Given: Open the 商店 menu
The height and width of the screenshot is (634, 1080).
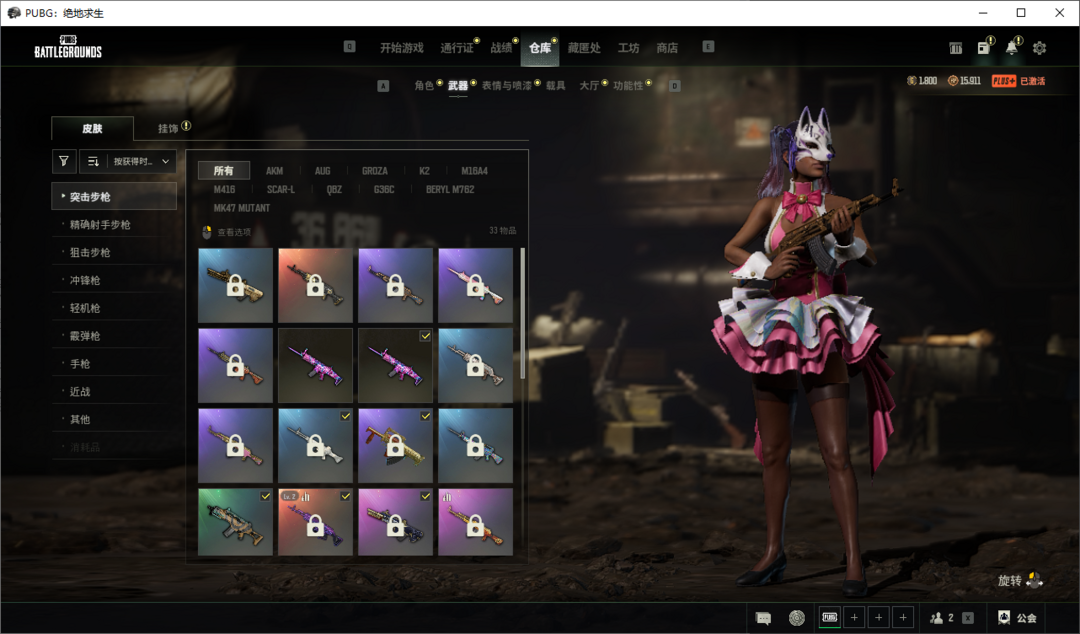Looking at the screenshot, I should pyautogui.click(x=667, y=48).
